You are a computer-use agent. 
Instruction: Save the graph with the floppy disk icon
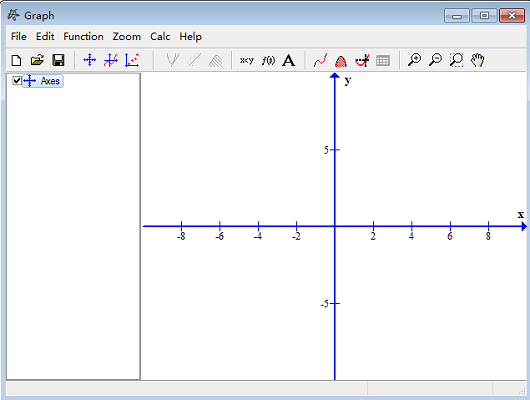[58, 61]
